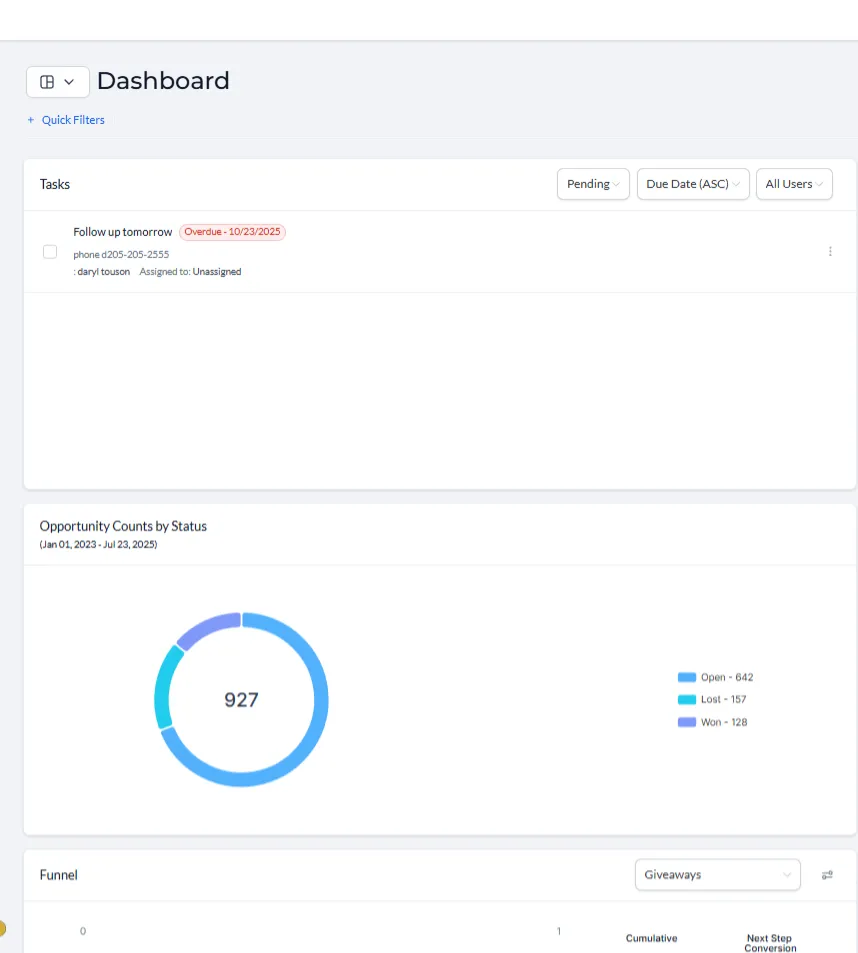This screenshot has width=858, height=953.
Task: Open the dashboard layout switcher icon
Action: (58, 81)
